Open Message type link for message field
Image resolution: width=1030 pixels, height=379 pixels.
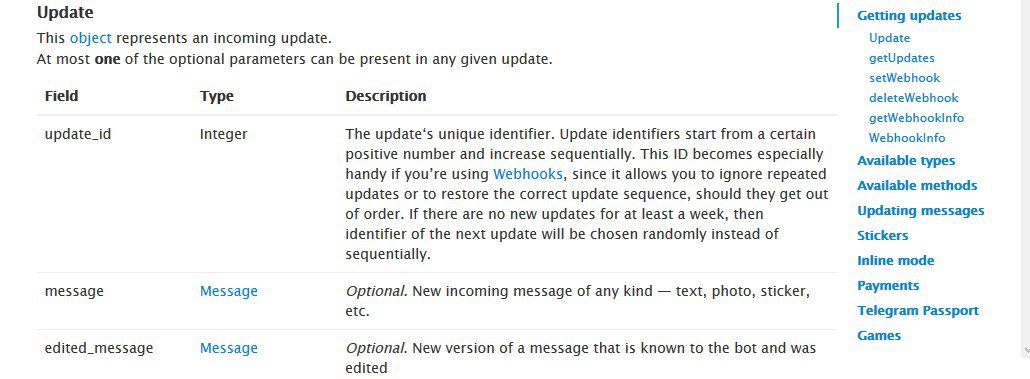click(229, 291)
